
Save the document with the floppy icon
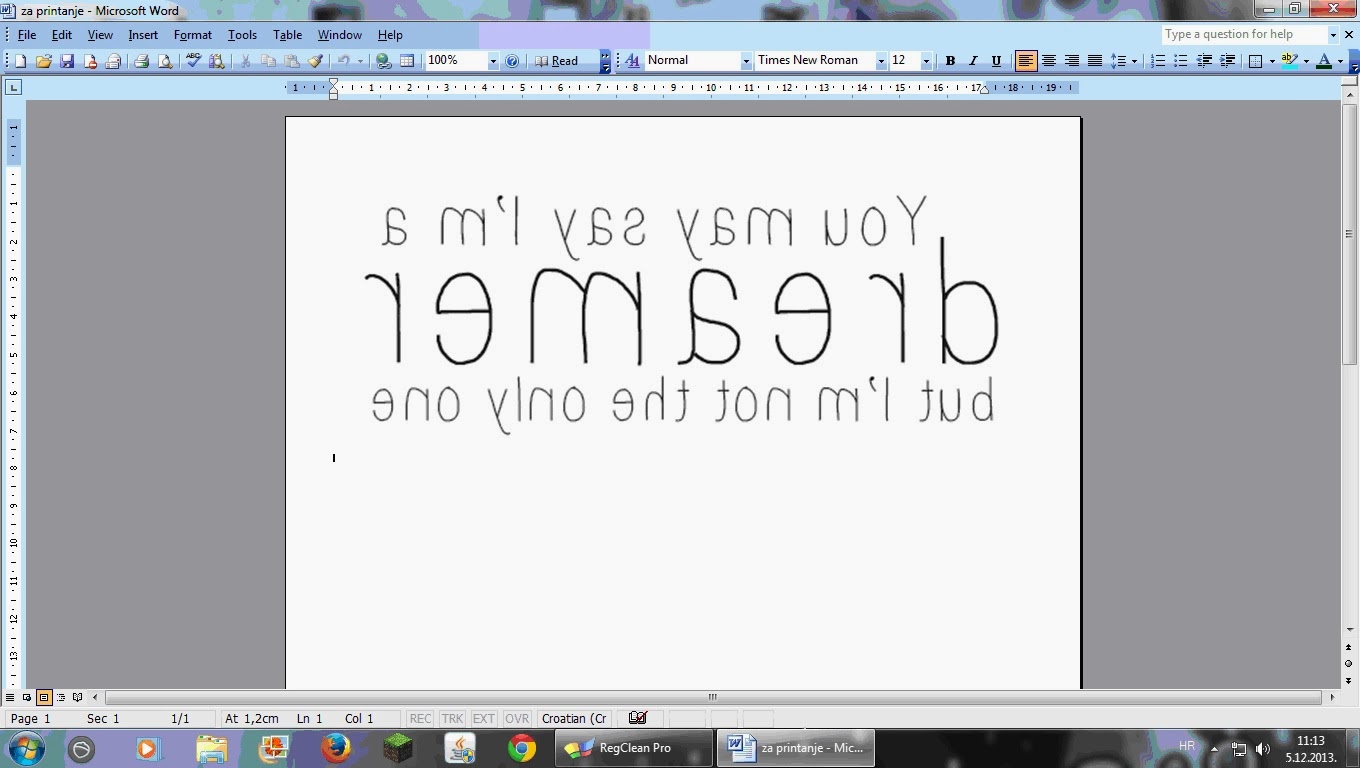[x=67, y=61]
